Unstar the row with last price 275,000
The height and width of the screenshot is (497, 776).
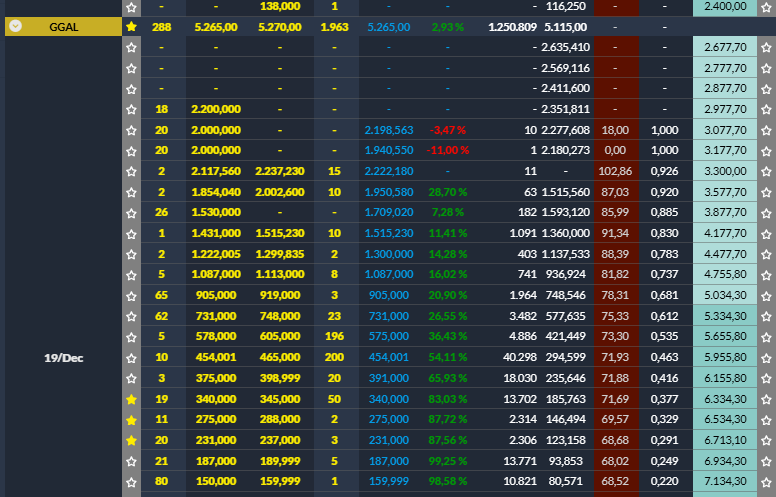point(131,420)
